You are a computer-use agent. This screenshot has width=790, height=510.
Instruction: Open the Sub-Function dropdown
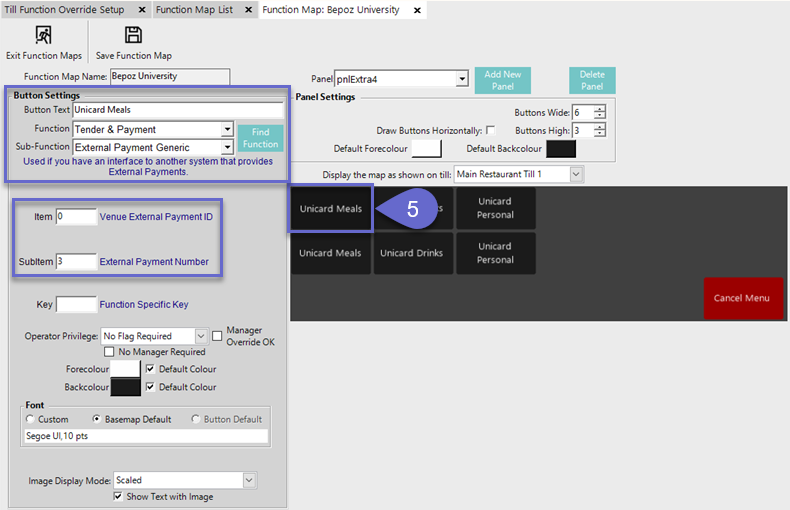227,148
